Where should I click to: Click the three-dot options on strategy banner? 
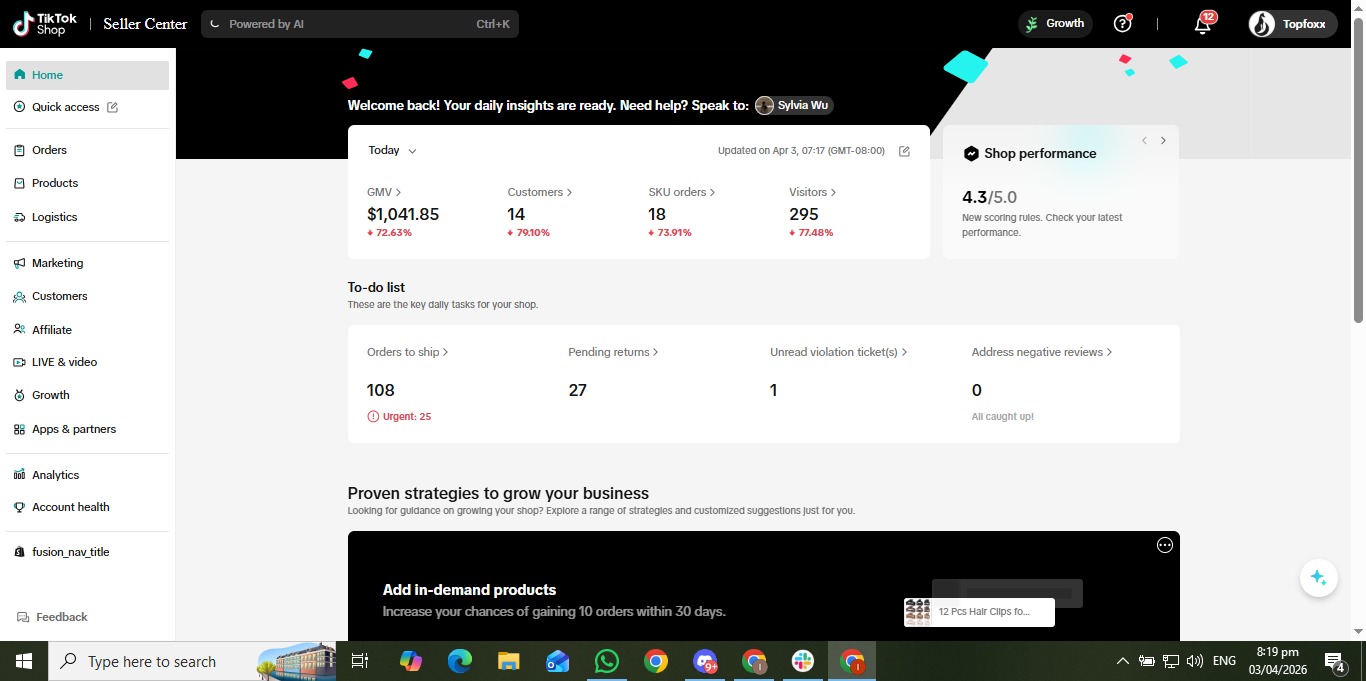1164,545
